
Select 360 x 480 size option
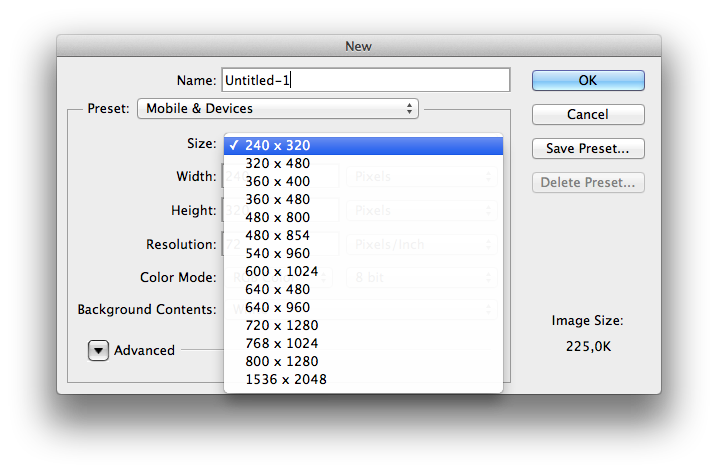tap(364, 200)
